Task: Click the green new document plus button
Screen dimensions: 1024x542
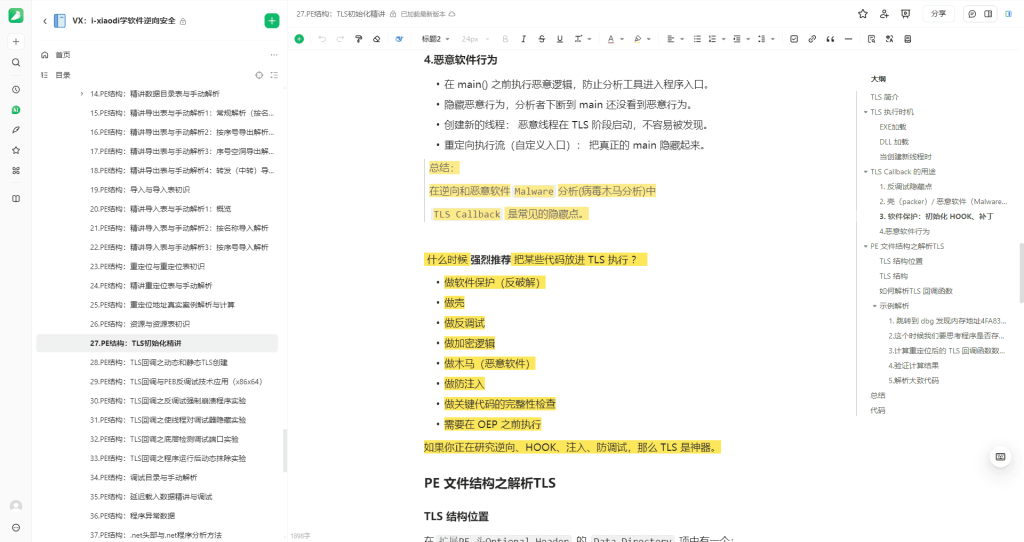Action: click(272, 21)
